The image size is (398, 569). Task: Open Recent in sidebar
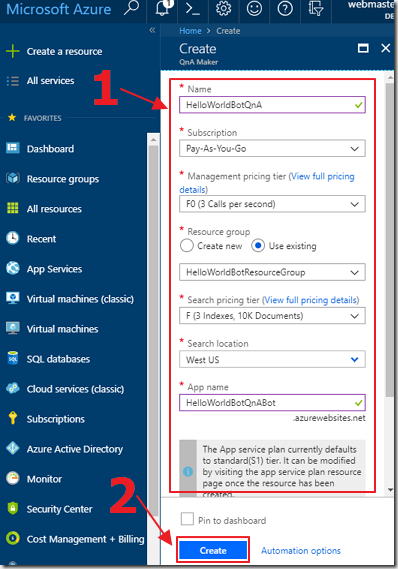click(41, 239)
